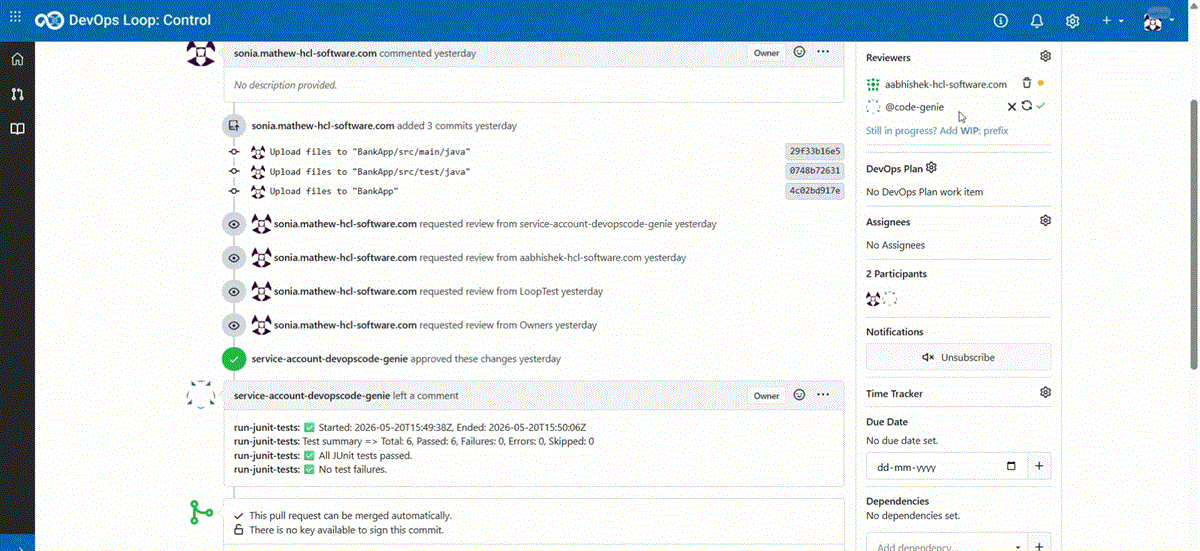Click the DevOps Loop infinity logo
The height and width of the screenshot is (551, 1200).
point(48,19)
